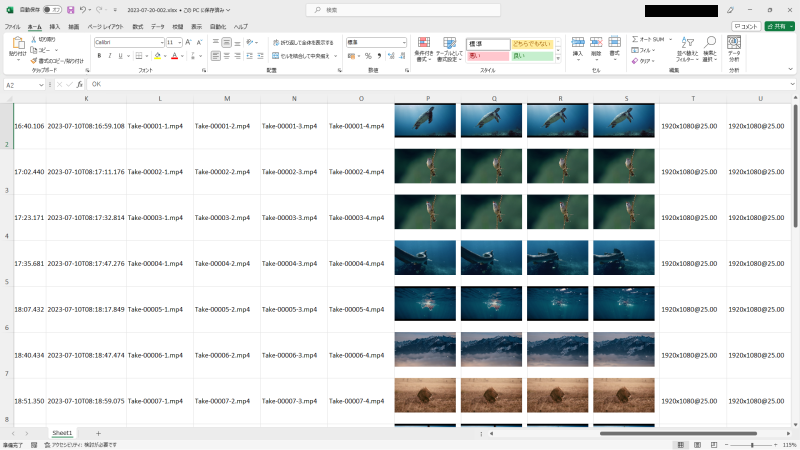Screen dimensions: 800x450
Task: Open Conditional Formatting (条件付き書式)
Action: [423, 49]
